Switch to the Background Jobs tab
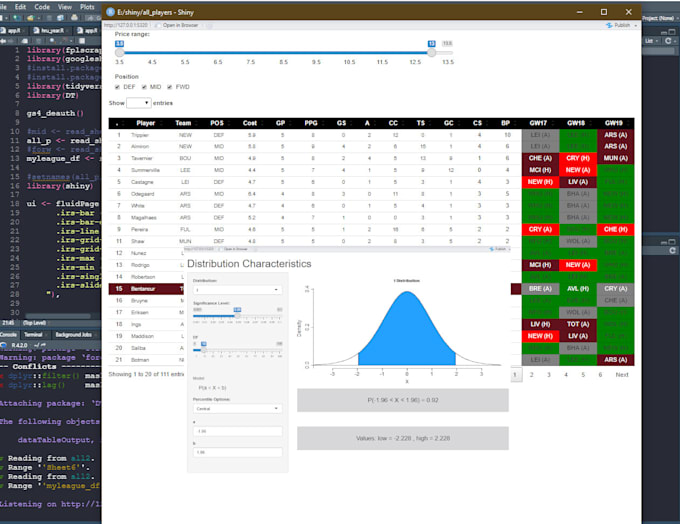 [73, 334]
